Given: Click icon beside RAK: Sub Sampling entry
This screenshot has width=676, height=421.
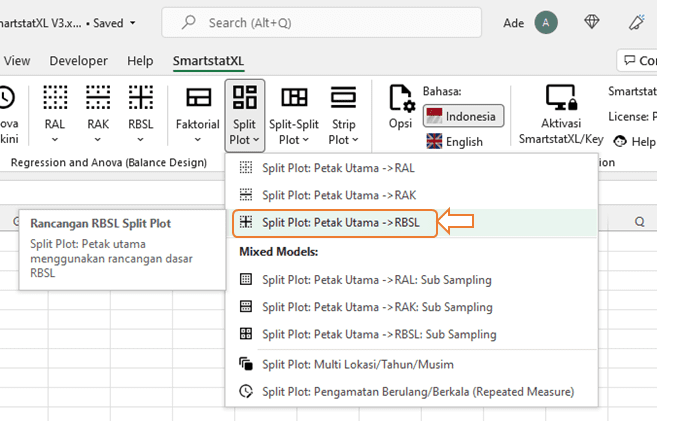Looking at the screenshot, I should click(x=246, y=306).
